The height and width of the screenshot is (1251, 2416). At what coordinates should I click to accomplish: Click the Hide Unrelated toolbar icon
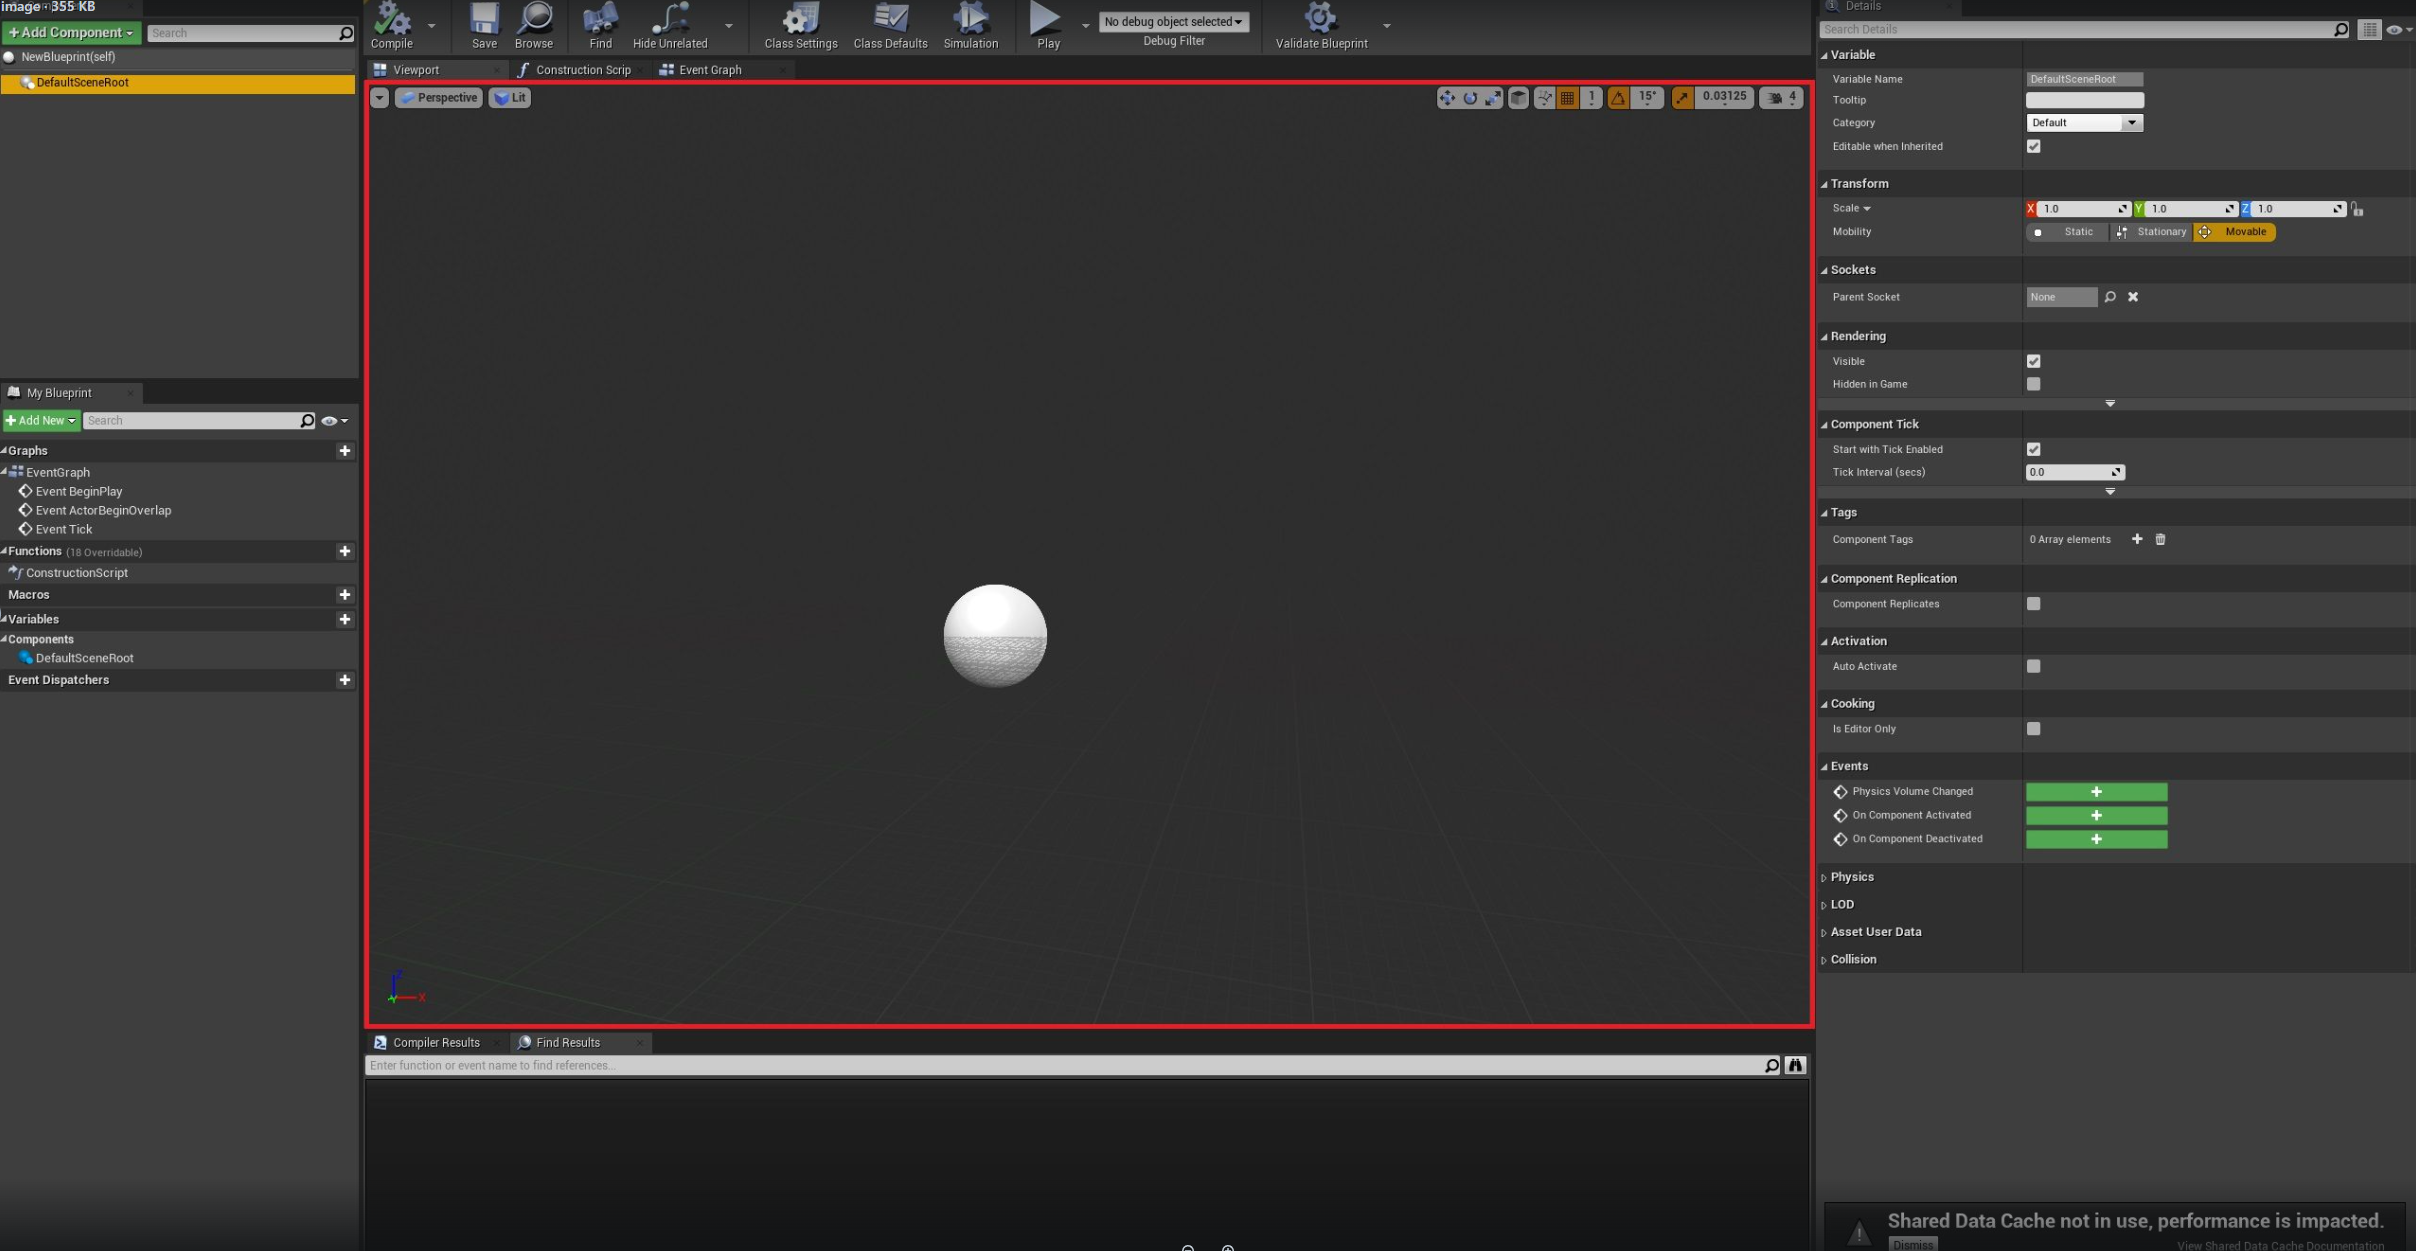[x=669, y=20]
